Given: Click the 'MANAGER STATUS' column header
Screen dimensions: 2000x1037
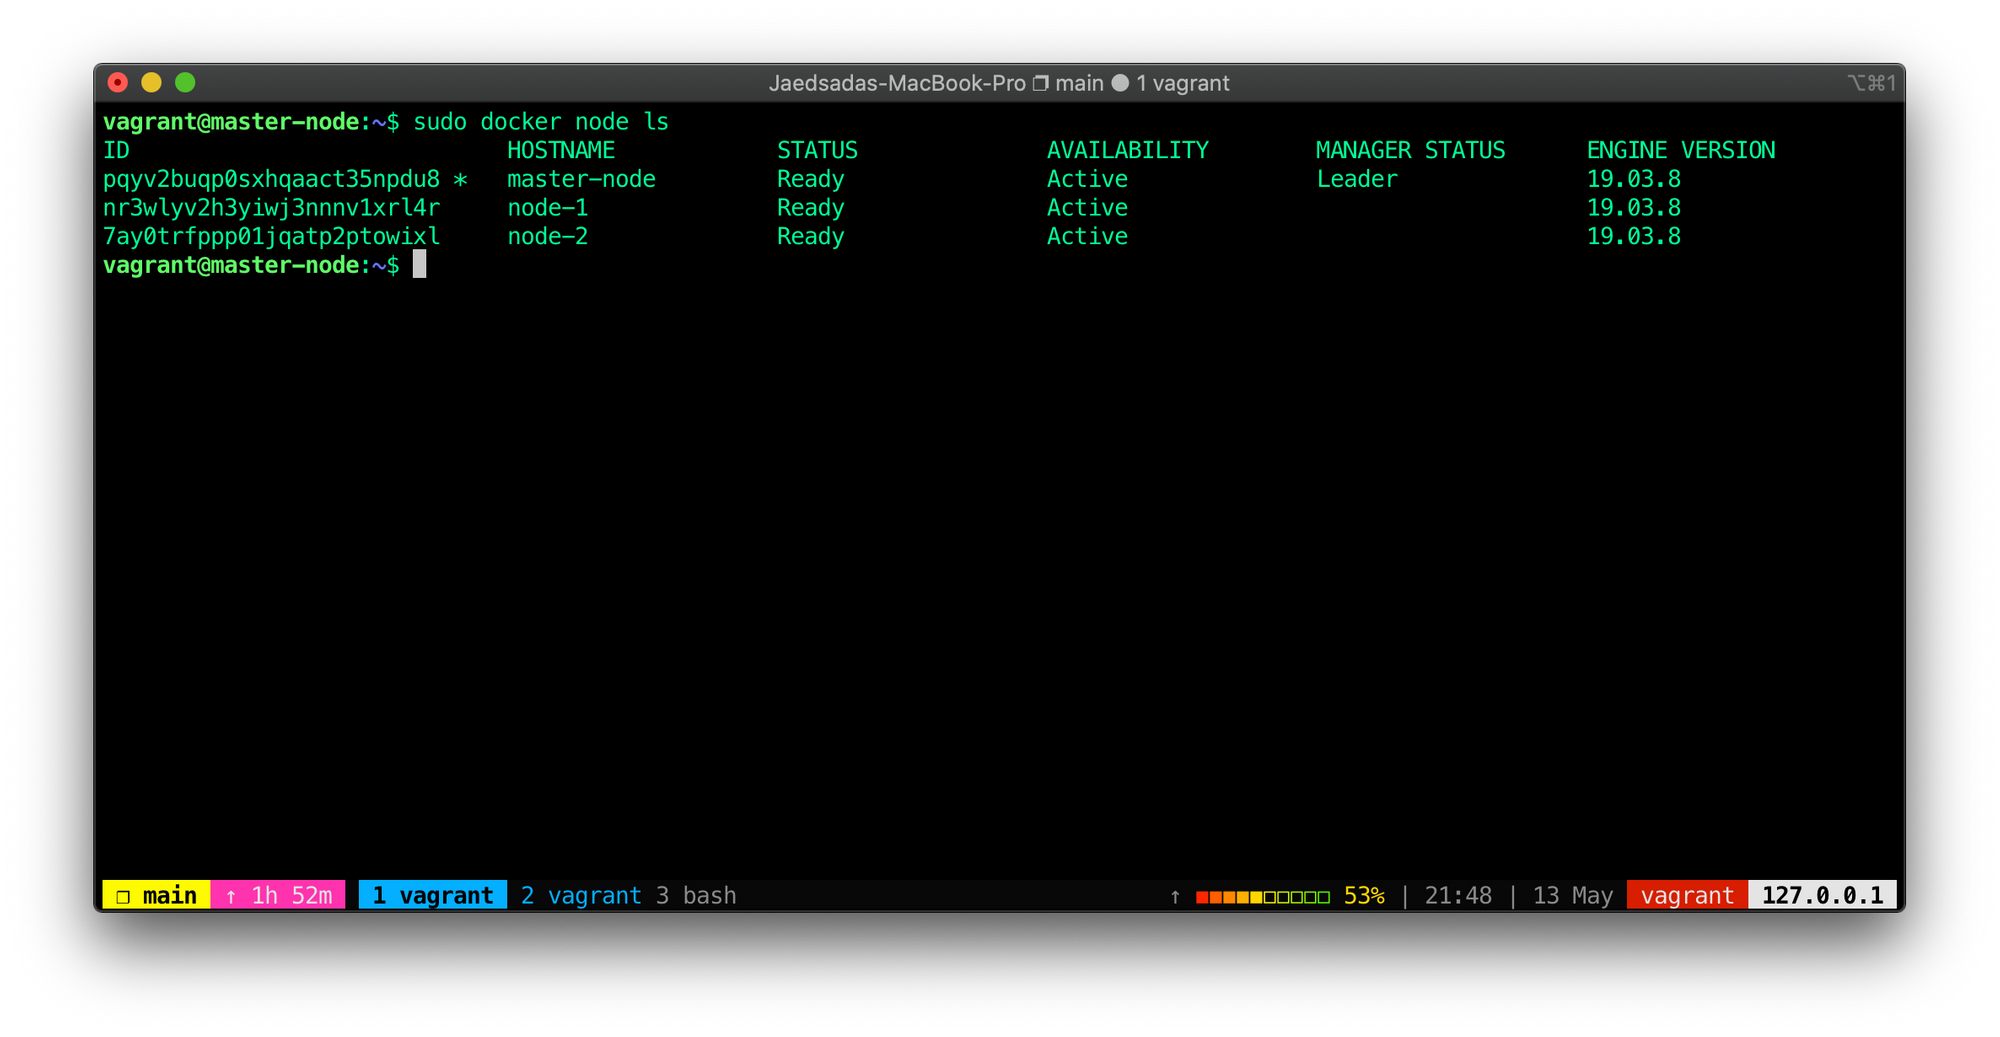Looking at the screenshot, I should (x=1410, y=150).
